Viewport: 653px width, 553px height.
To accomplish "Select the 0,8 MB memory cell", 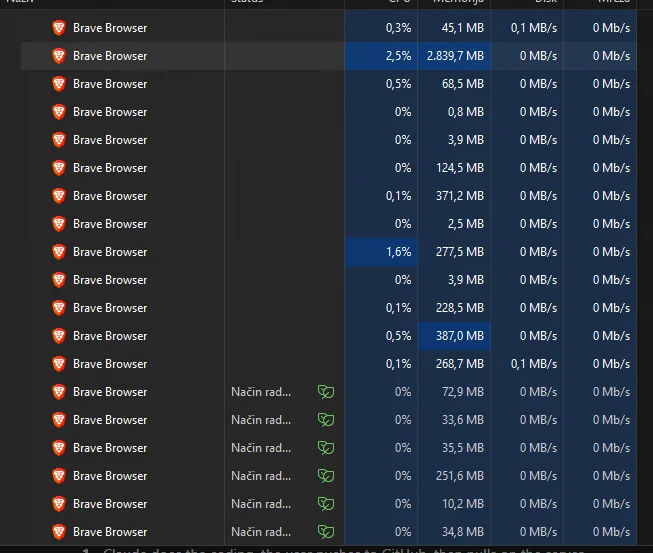I will [x=454, y=112].
